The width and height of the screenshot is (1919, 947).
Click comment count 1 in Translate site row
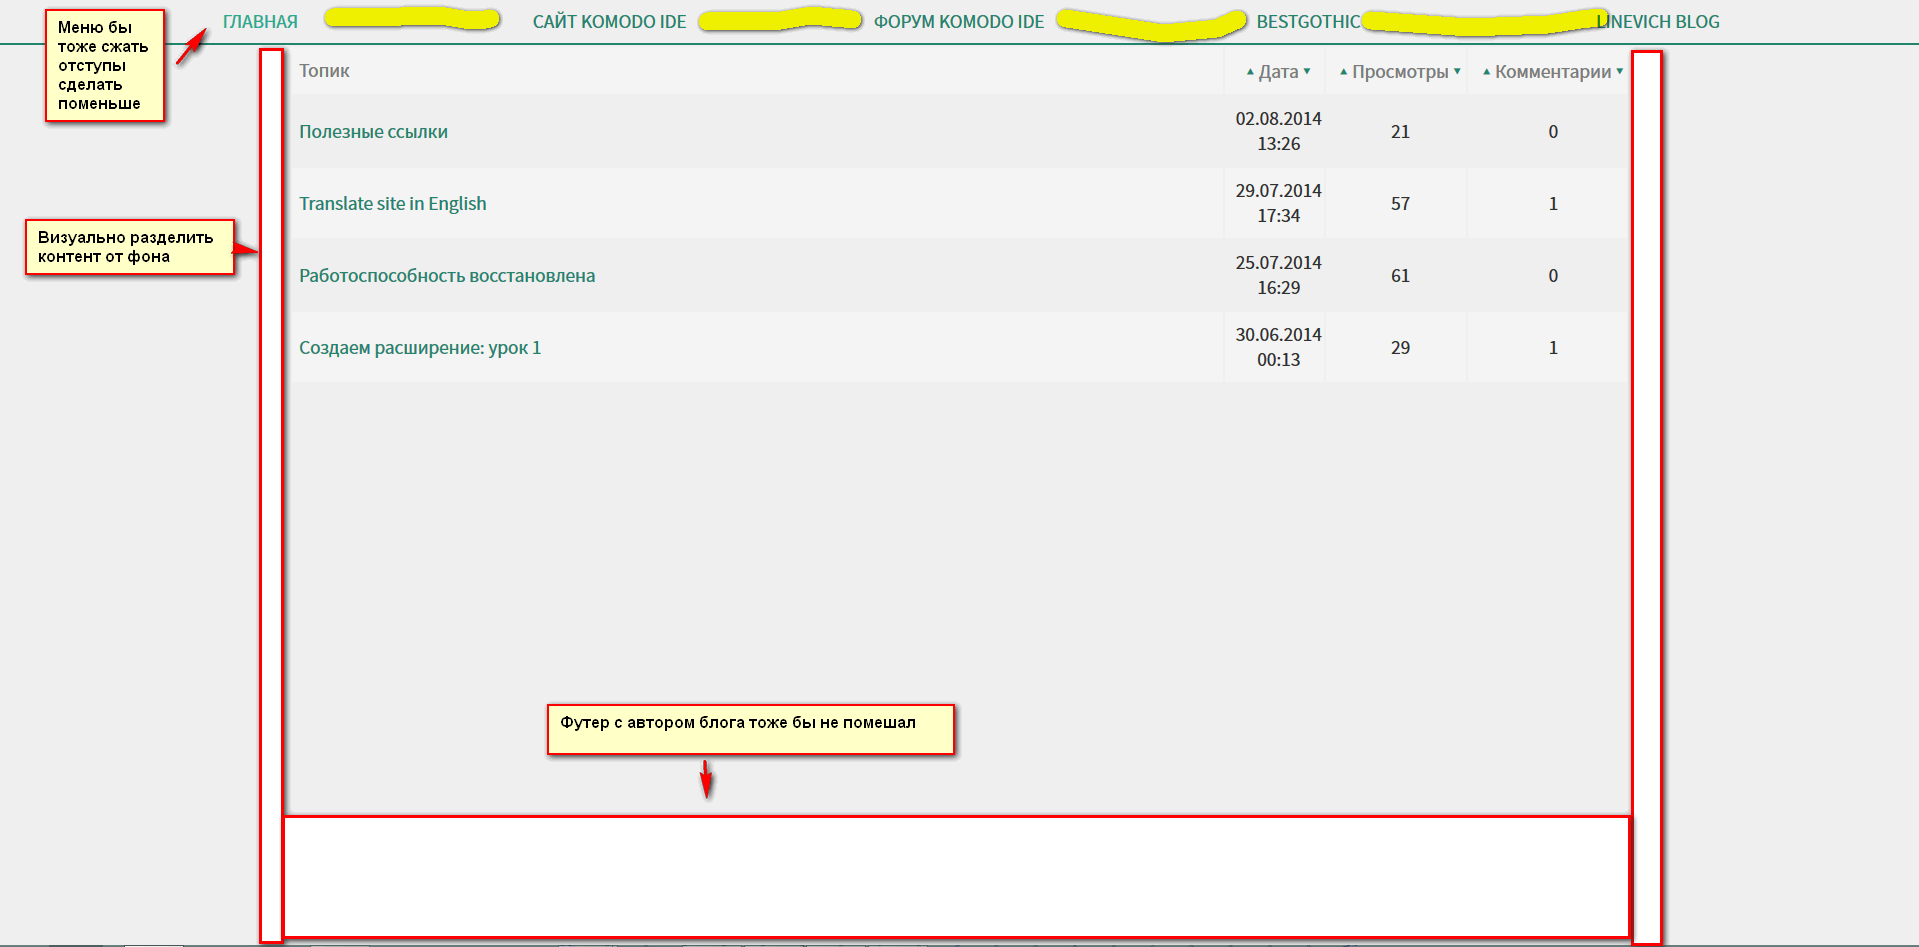[x=1553, y=204]
